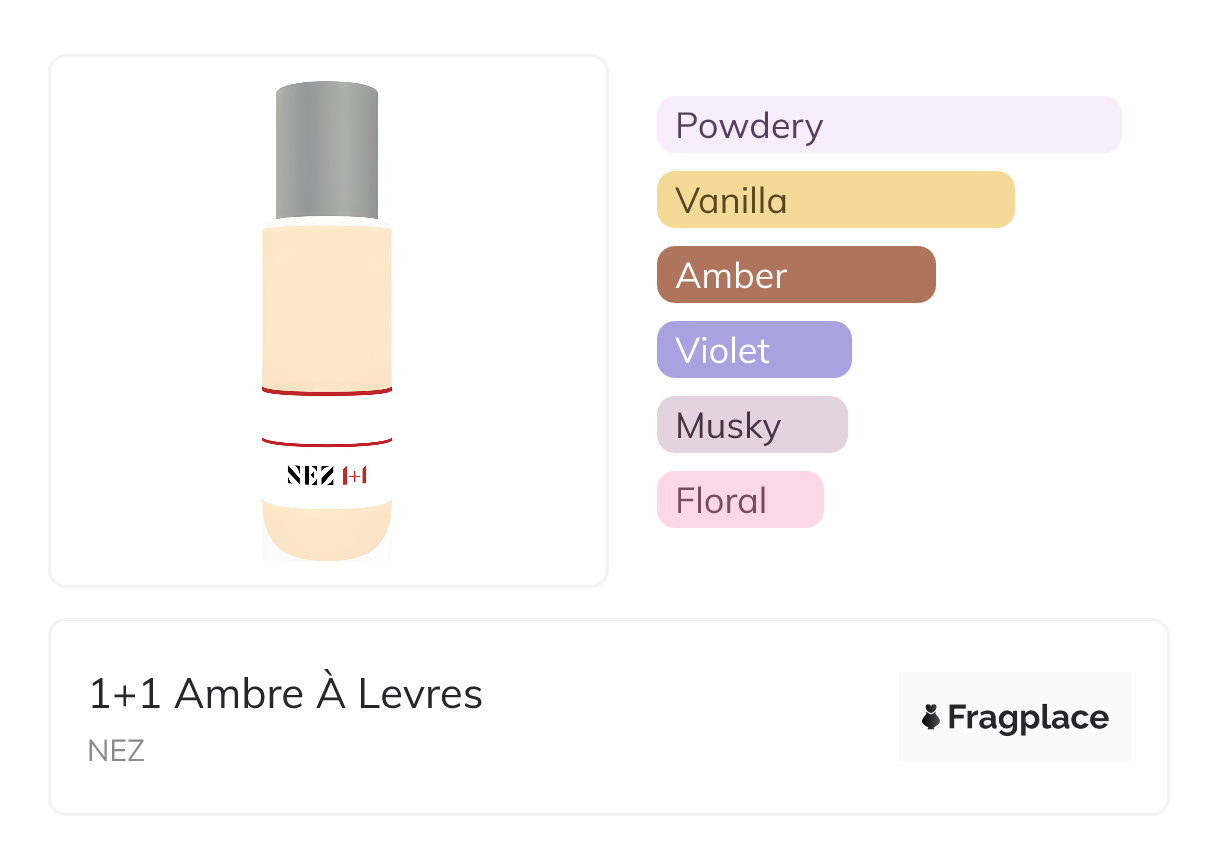
Task: Click the Fragplace wordmark text
Action: (1028, 718)
